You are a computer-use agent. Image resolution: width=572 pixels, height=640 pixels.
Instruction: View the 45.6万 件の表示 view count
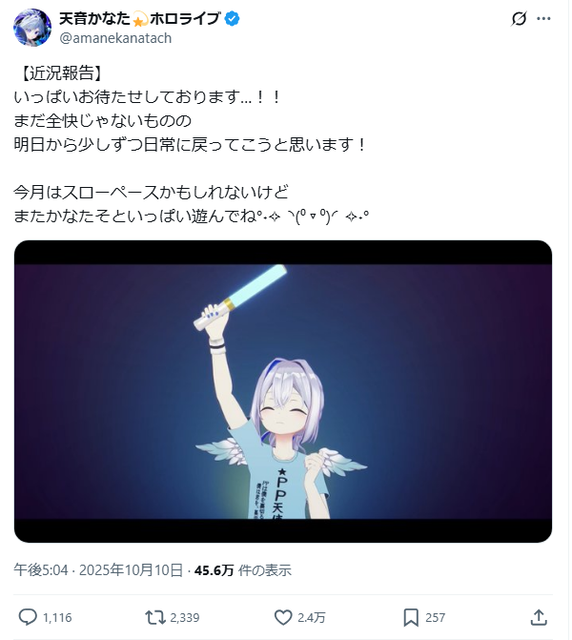click(243, 570)
